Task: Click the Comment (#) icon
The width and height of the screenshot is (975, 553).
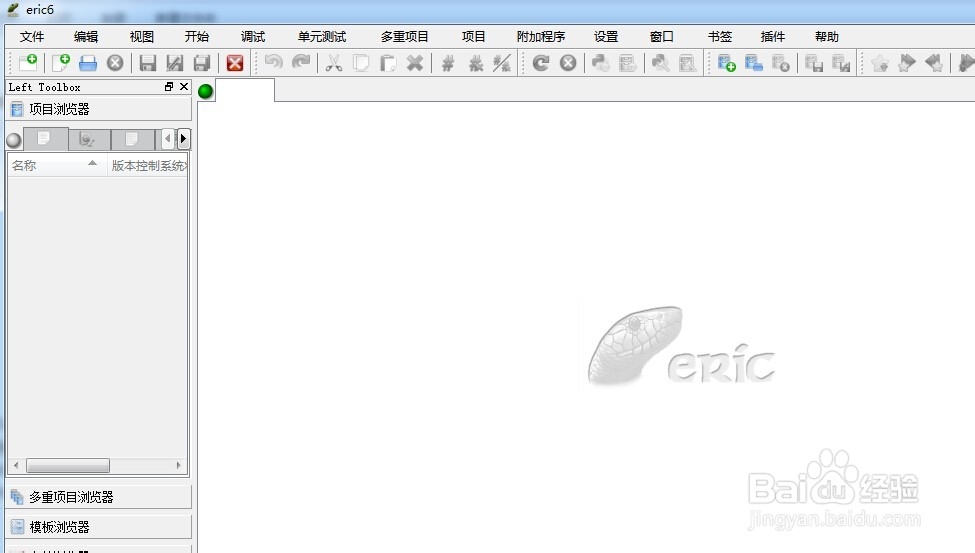Action: (448, 63)
